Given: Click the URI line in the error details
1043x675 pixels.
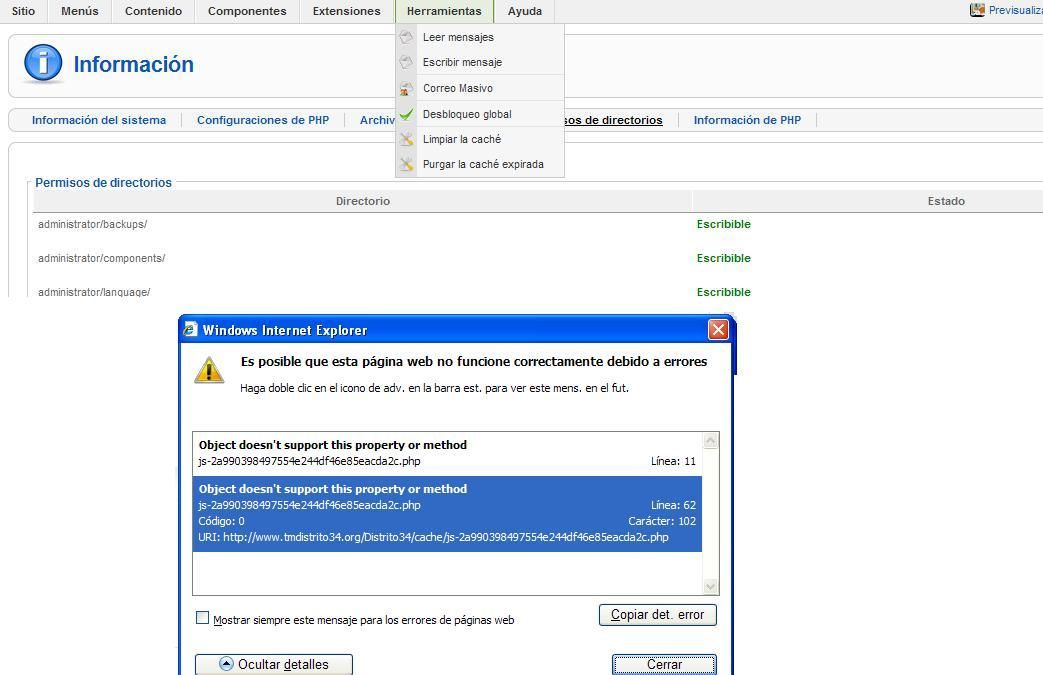Looking at the screenshot, I should (433, 537).
